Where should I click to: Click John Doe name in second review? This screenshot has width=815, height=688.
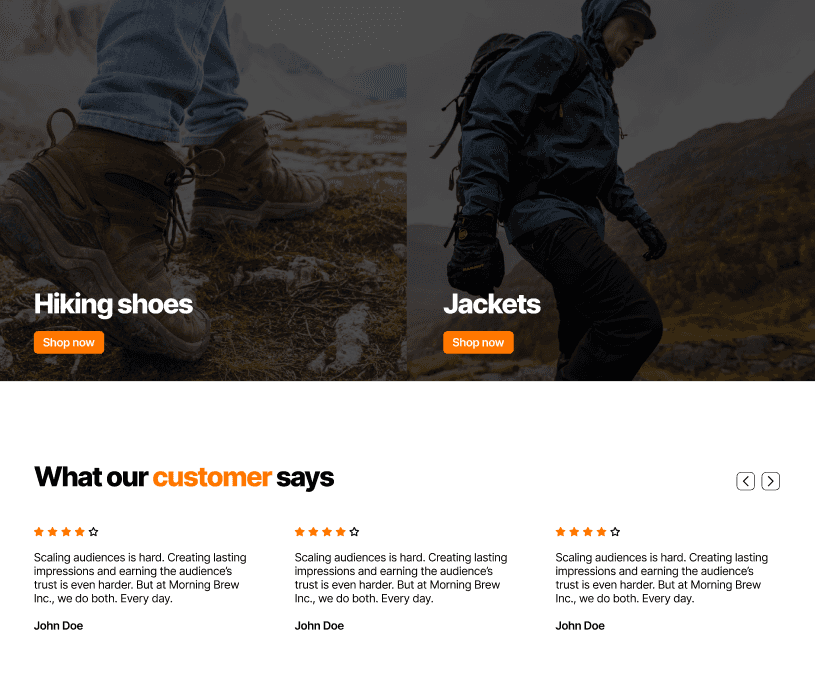319,626
